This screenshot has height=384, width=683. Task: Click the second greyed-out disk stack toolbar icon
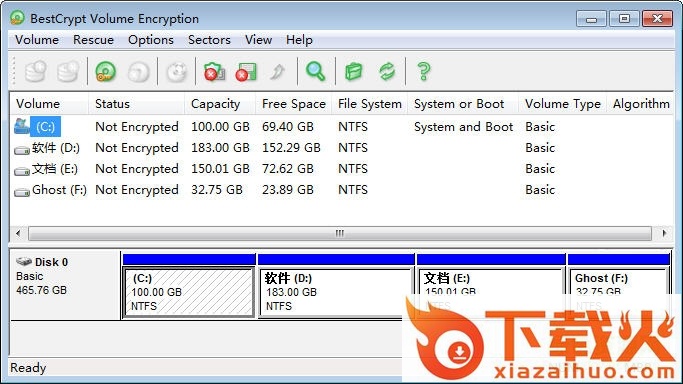68,71
